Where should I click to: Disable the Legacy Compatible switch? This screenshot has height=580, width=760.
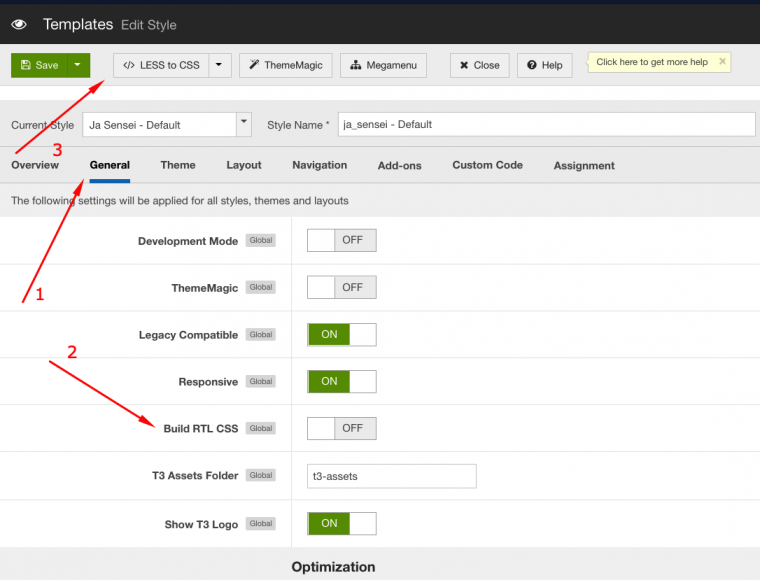(341, 335)
